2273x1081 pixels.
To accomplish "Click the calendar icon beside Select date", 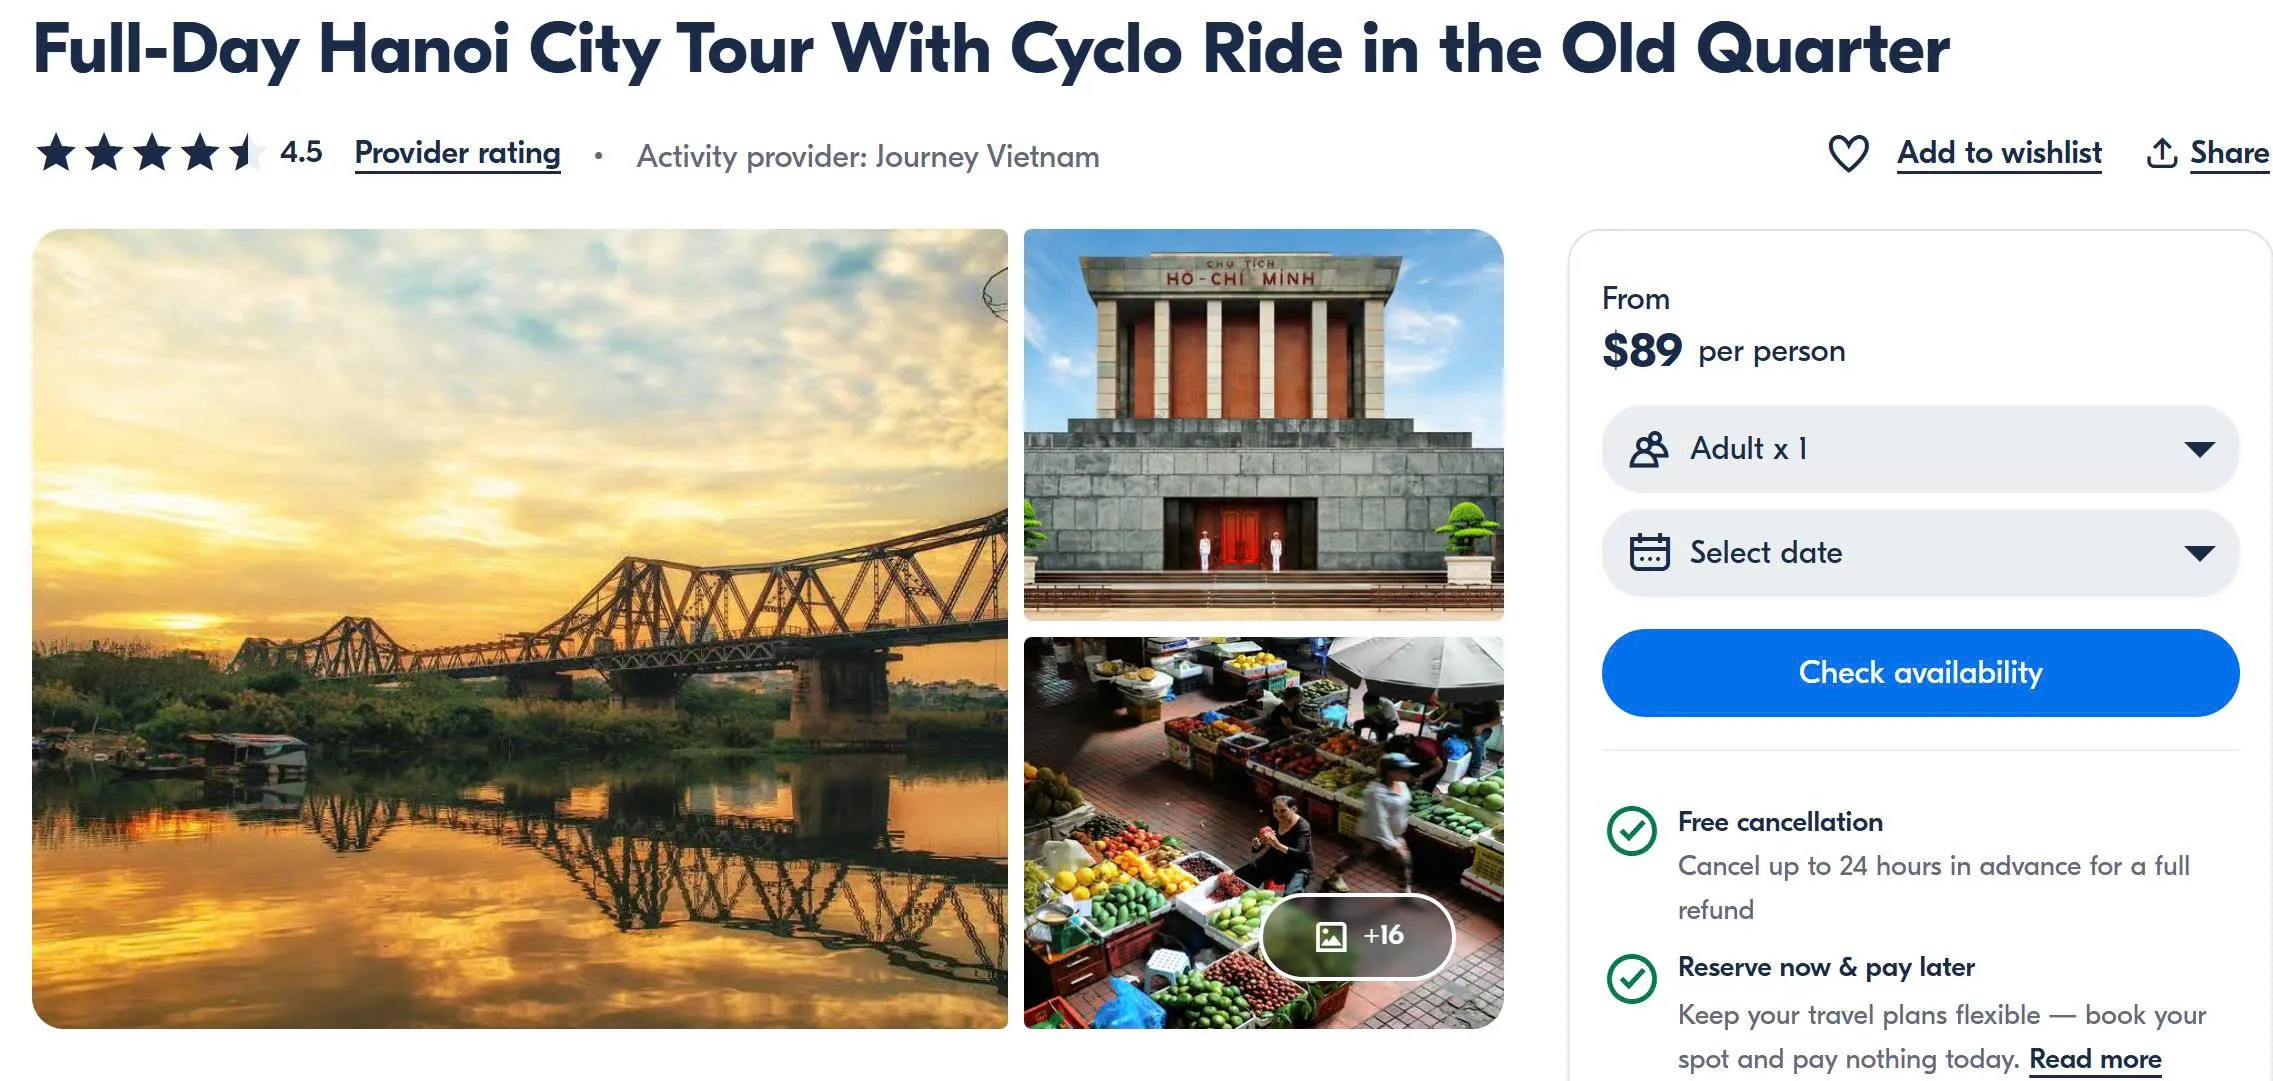I will (1652, 552).
